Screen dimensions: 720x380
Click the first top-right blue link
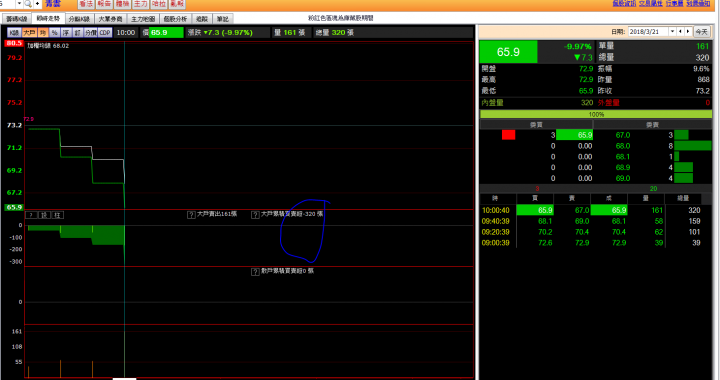click(x=624, y=3)
